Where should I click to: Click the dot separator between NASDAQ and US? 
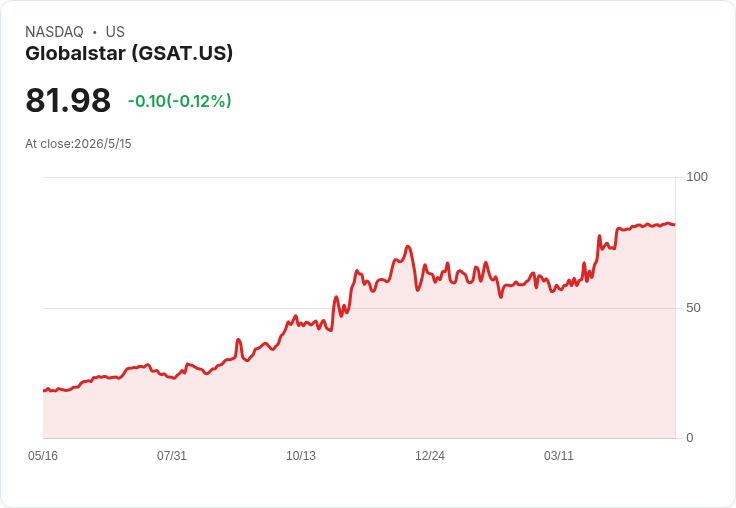(95, 32)
